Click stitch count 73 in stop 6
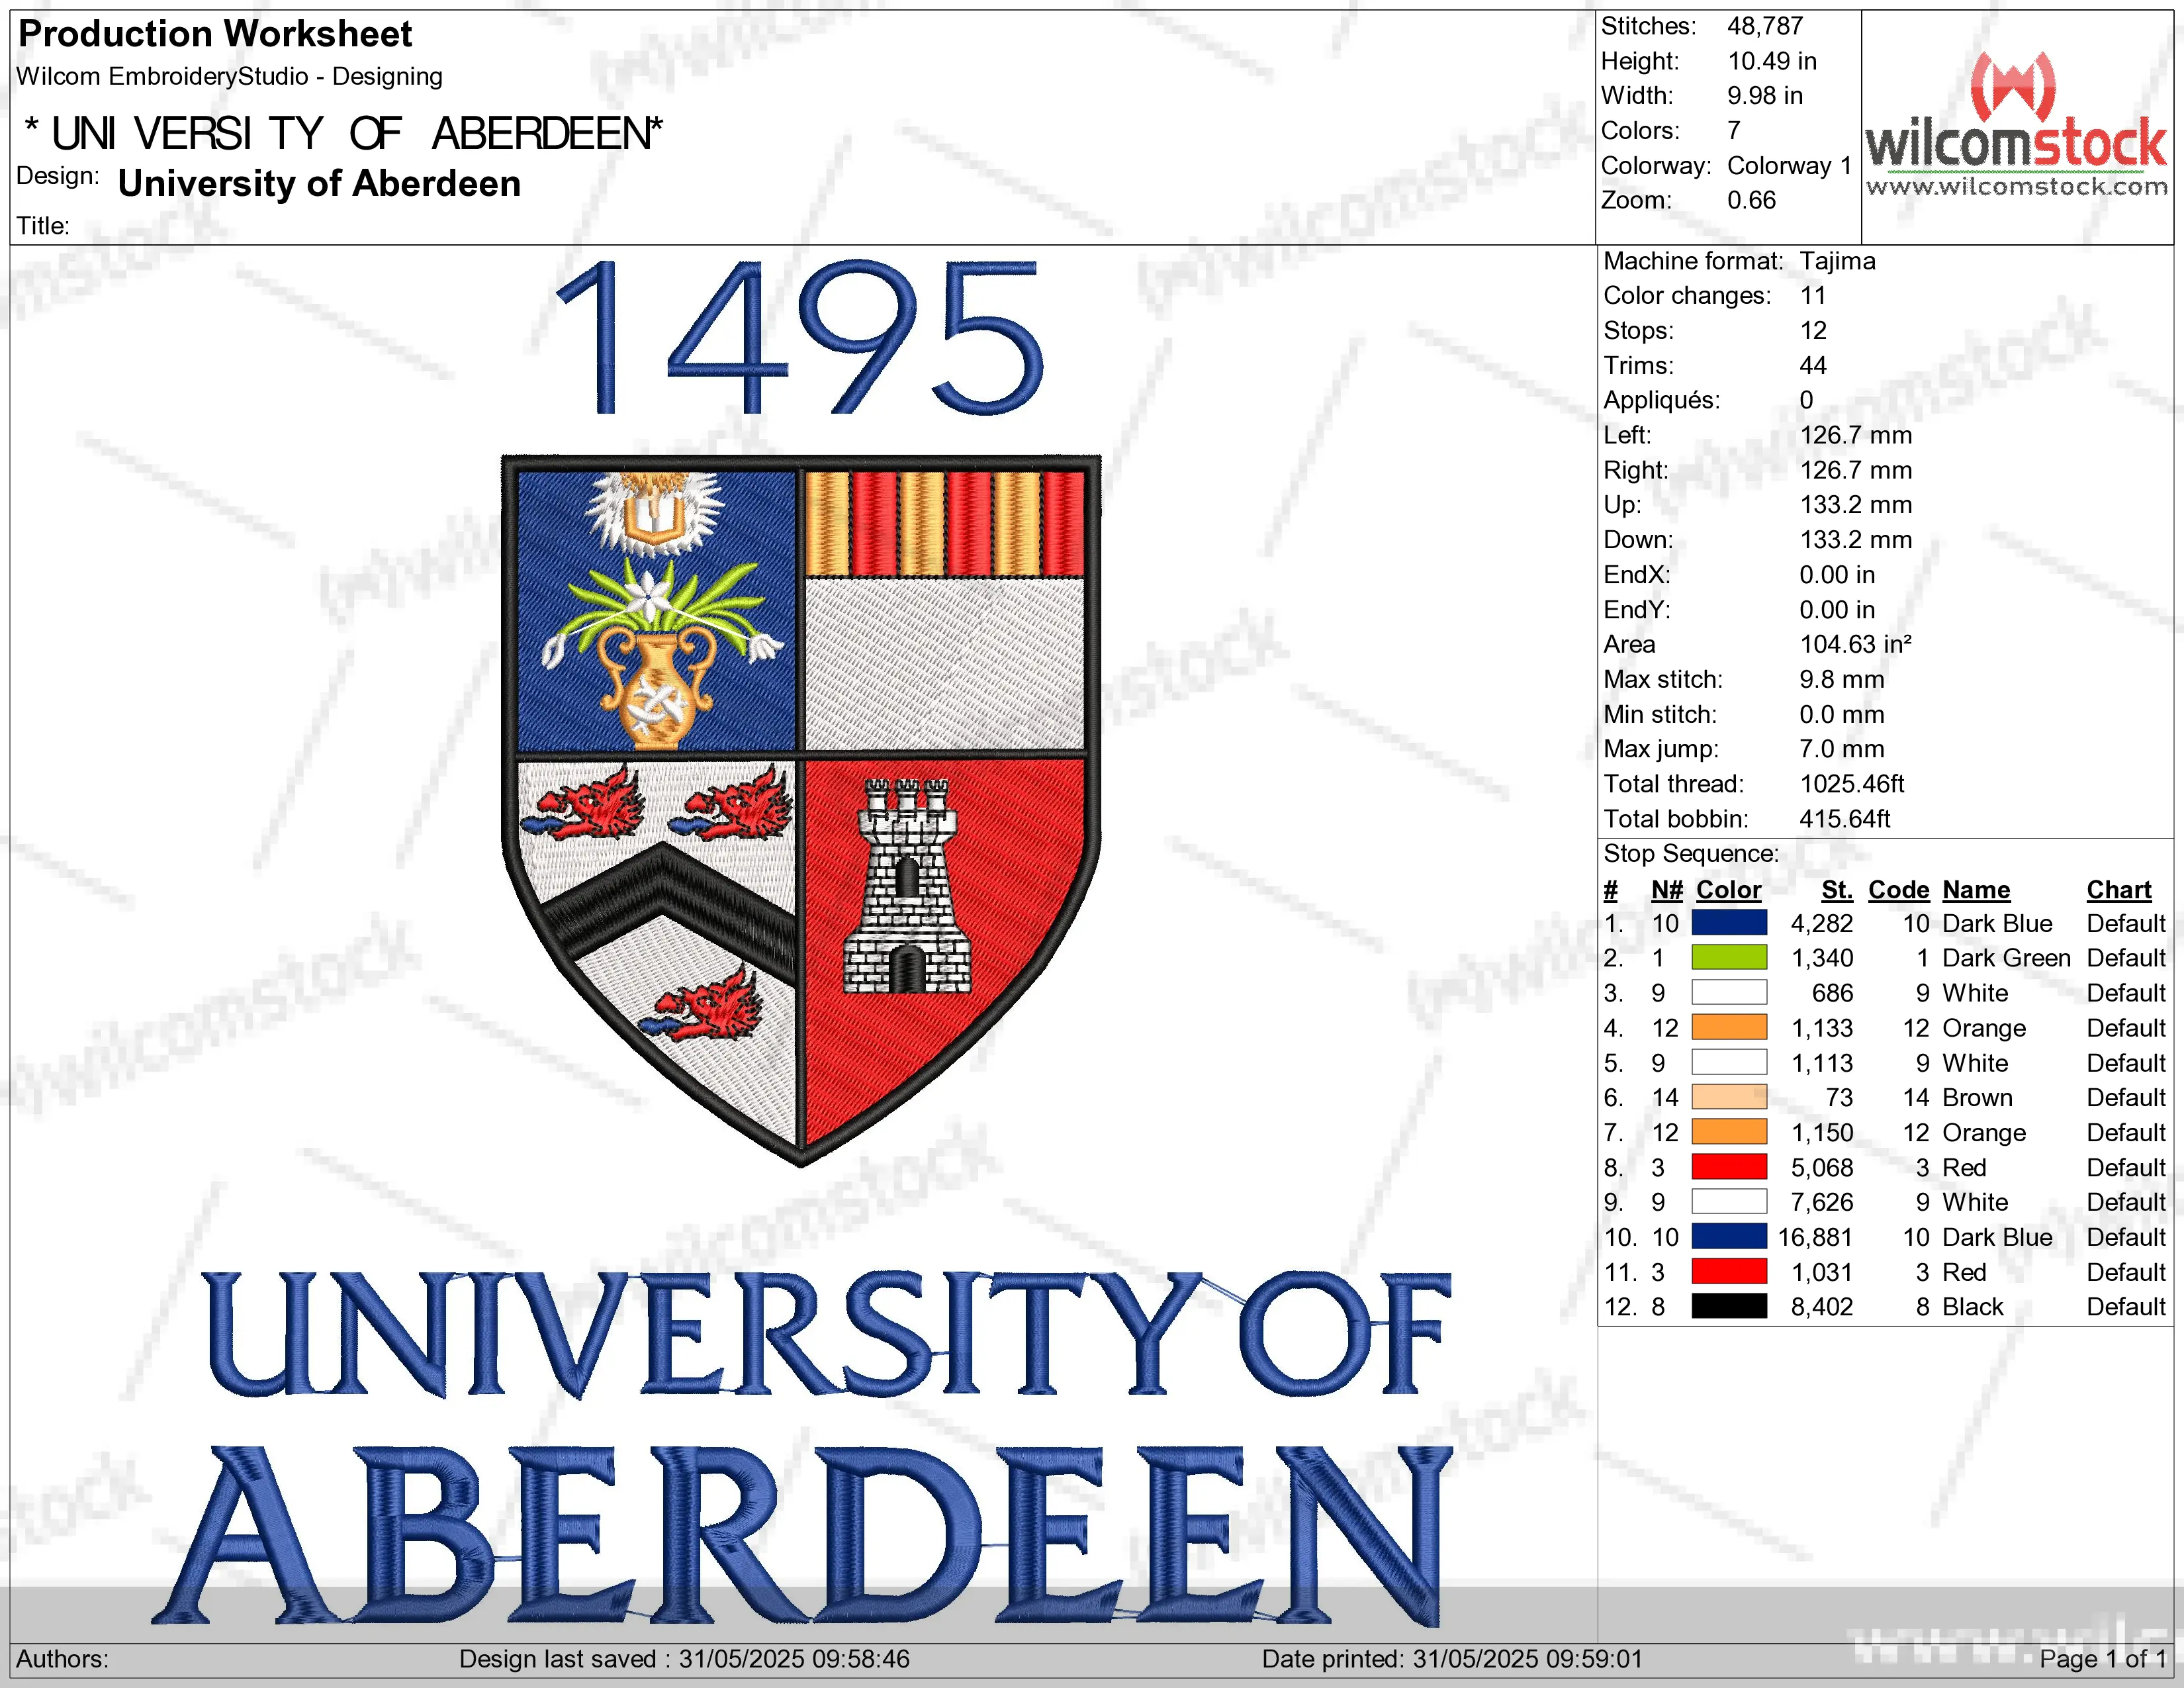Screen dimensions: 2184x1688 click(1839, 1097)
